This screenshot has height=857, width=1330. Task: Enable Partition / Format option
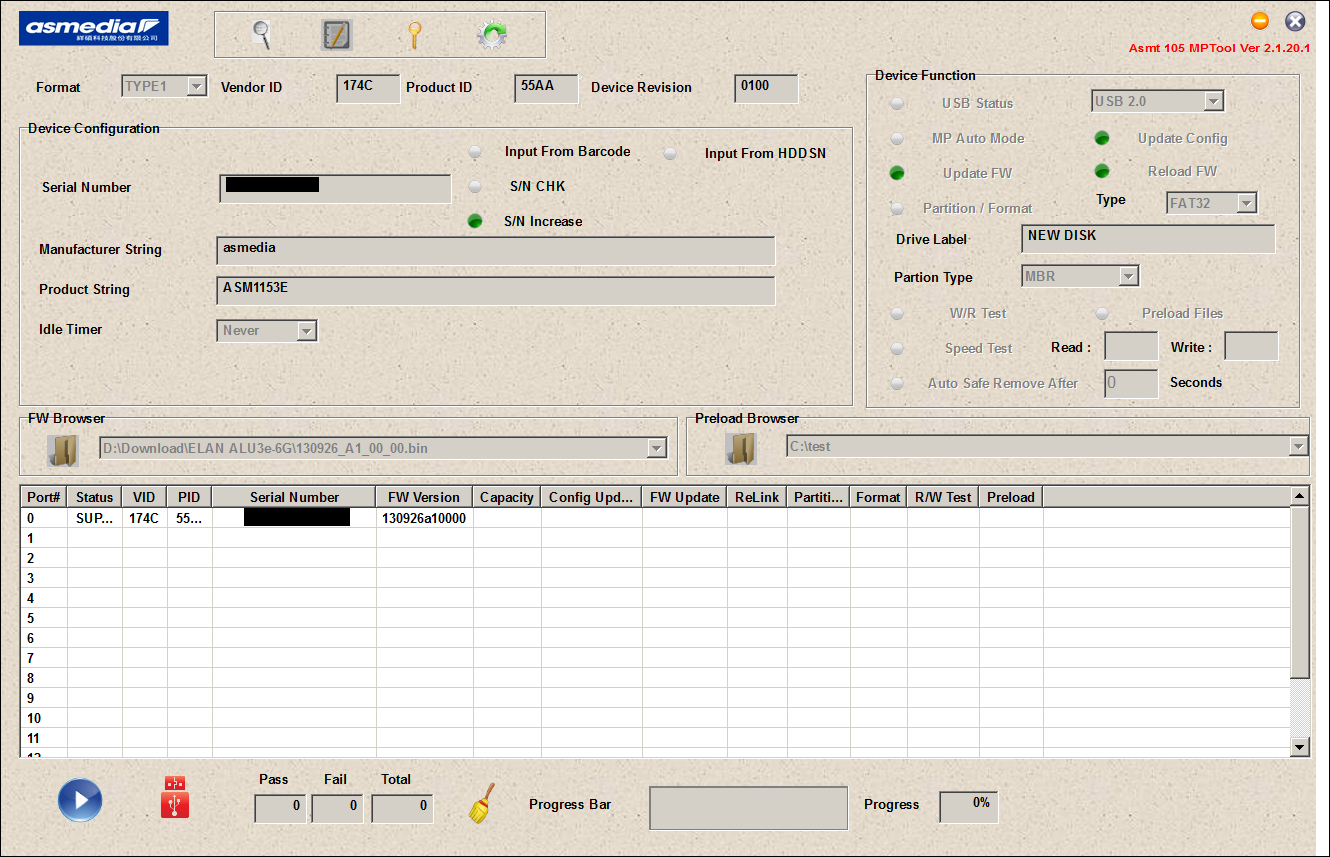[897, 208]
